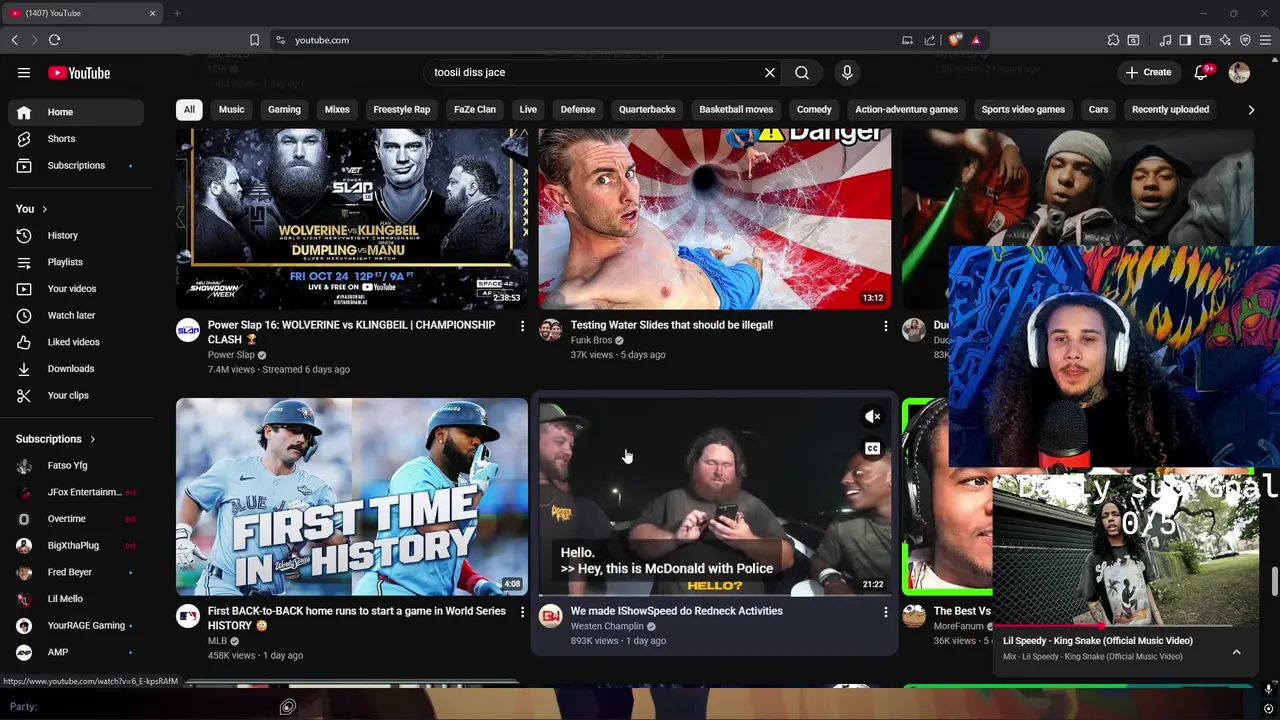
Task: Play the water slides Danger thumbnail
Action: coord(715,219)
